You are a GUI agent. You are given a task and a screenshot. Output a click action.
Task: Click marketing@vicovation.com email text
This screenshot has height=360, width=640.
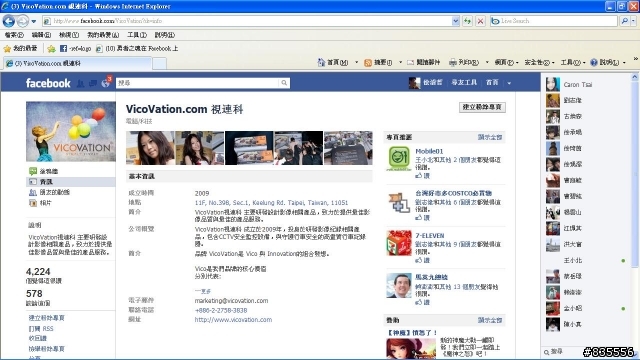[231, 301]
